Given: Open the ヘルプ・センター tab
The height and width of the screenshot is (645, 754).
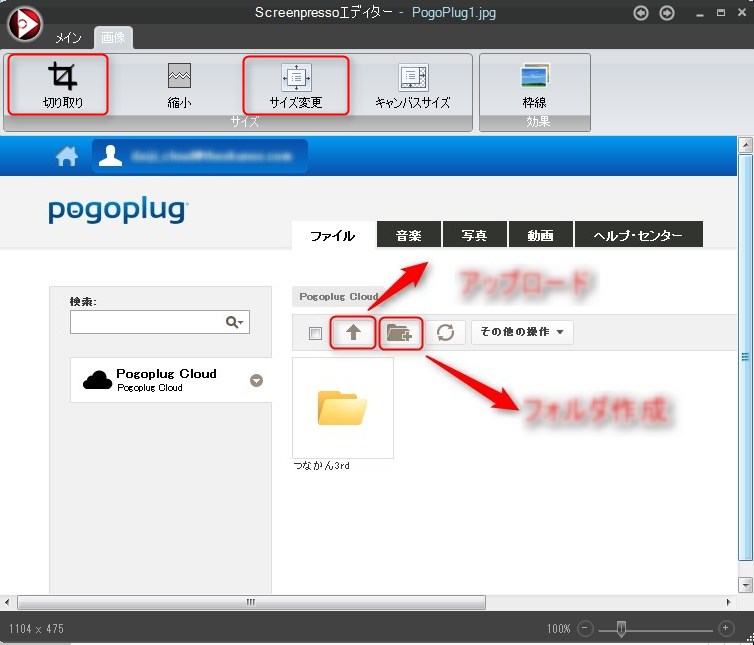Looking at the screenshot, I should point(639,235).
